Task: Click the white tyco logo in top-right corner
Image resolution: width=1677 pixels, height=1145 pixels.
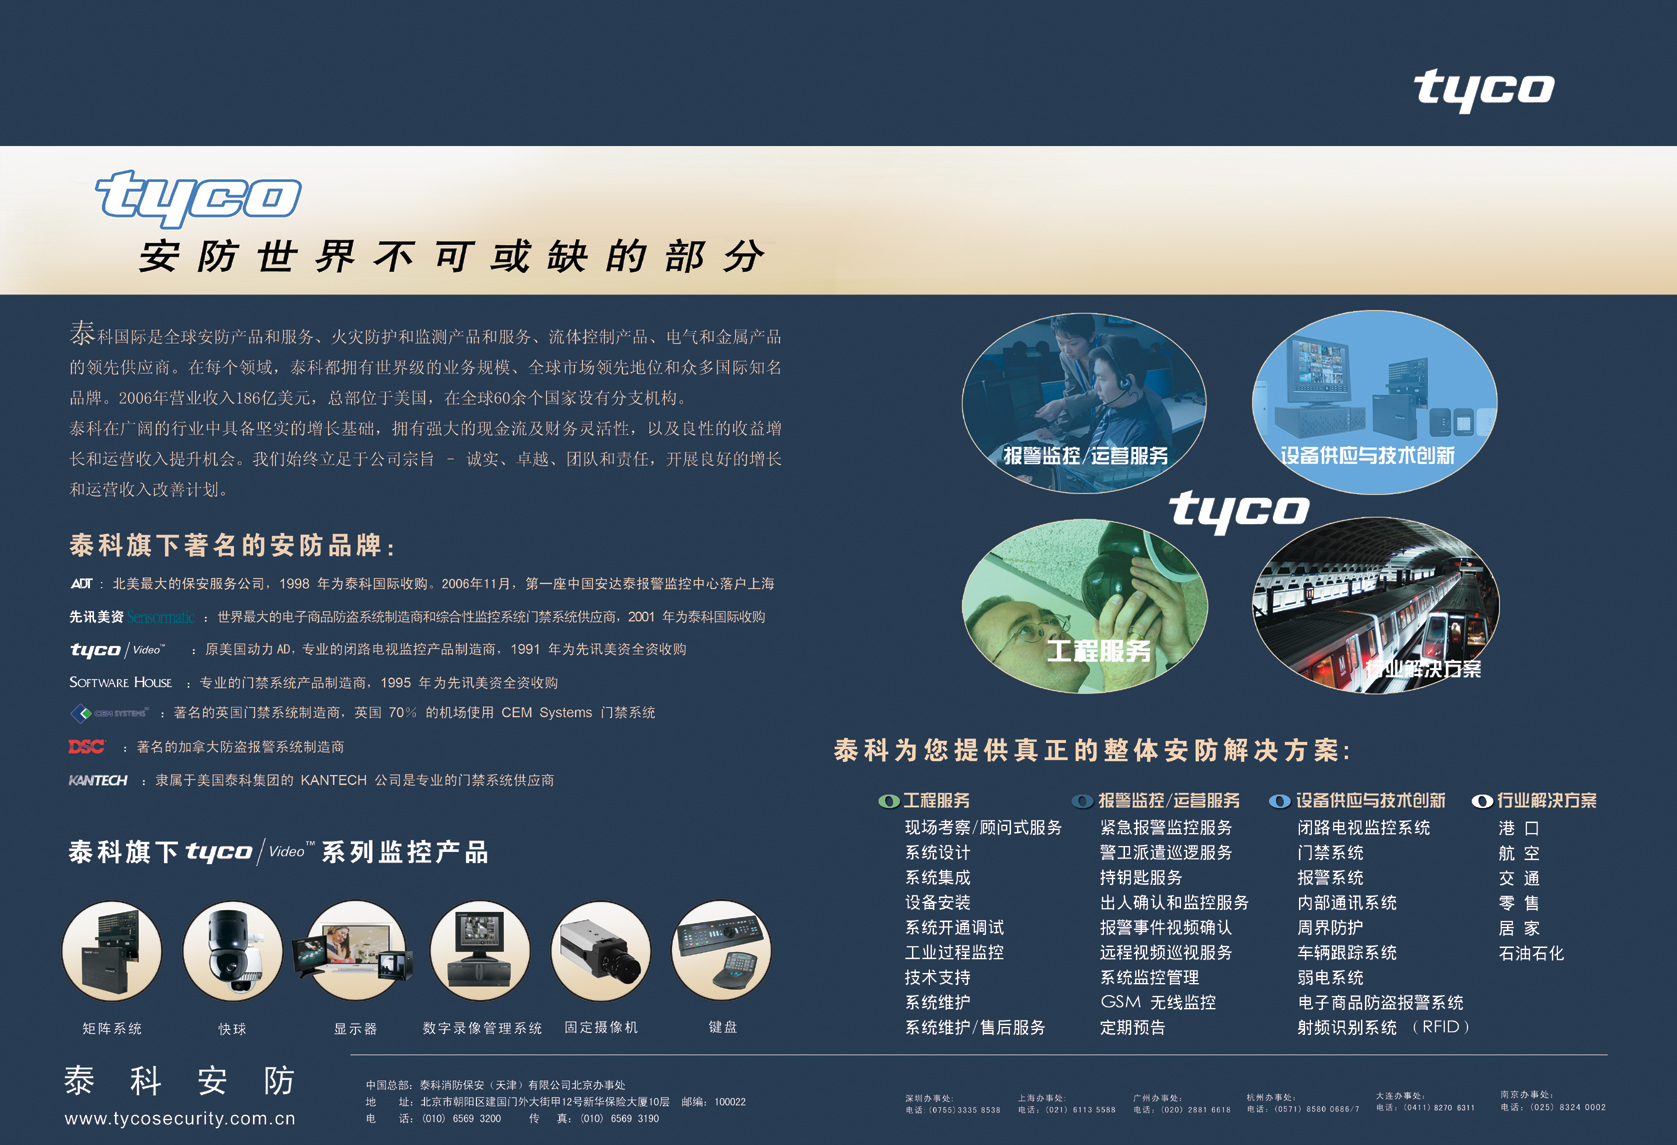Action: (1483, 90)
